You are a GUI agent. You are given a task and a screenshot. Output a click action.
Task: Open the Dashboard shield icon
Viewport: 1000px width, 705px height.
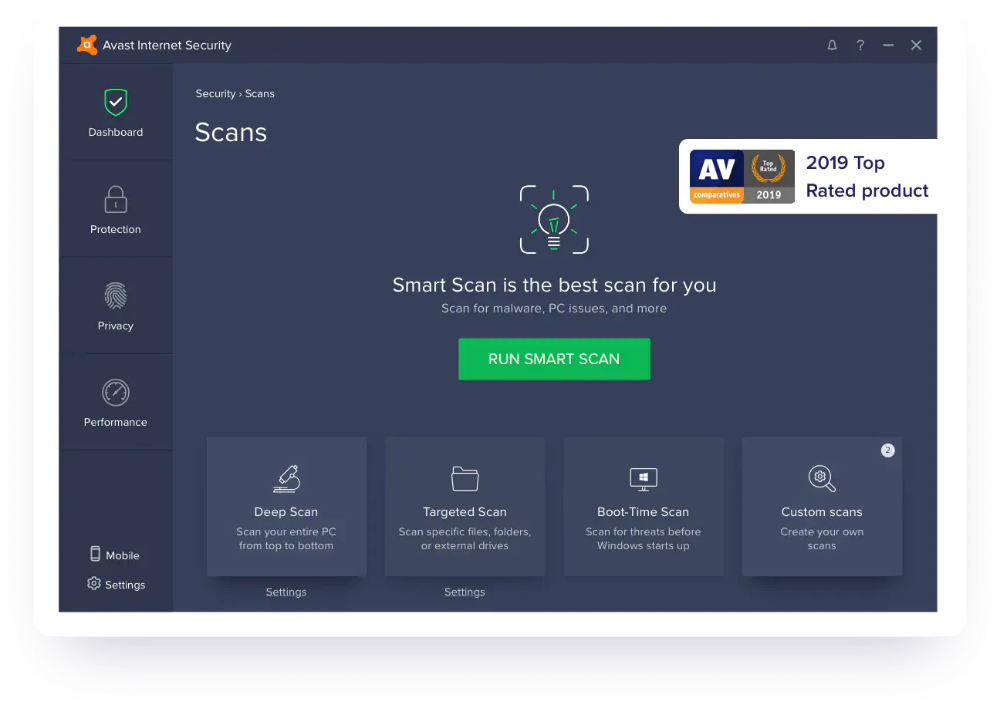point(115,103)
